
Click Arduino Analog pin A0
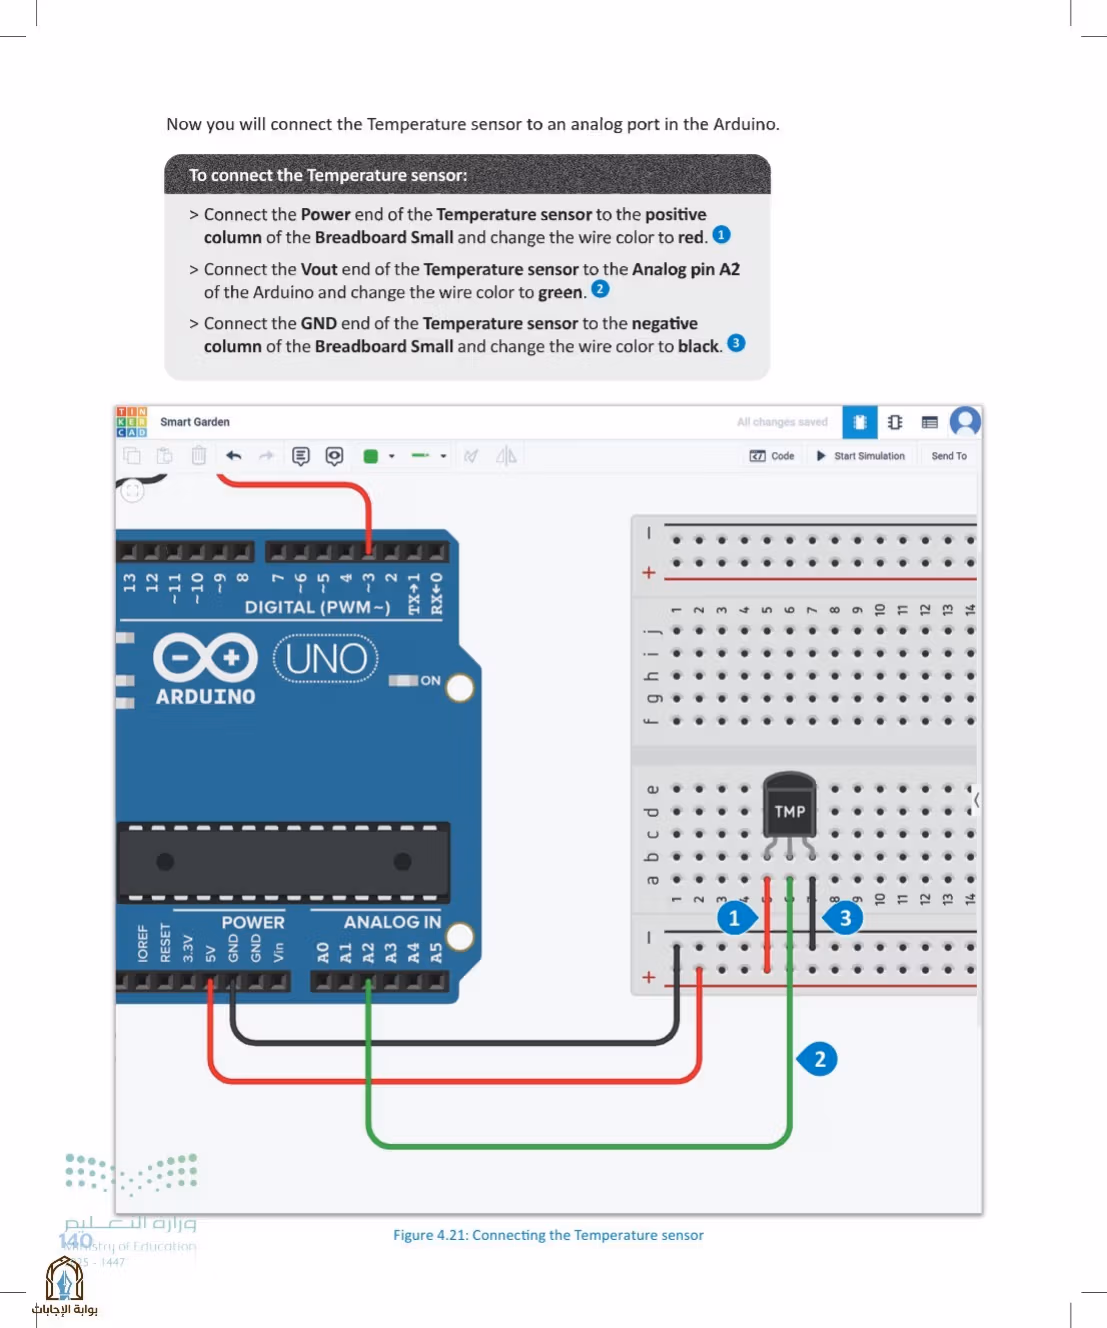click(x=323, y=982)
